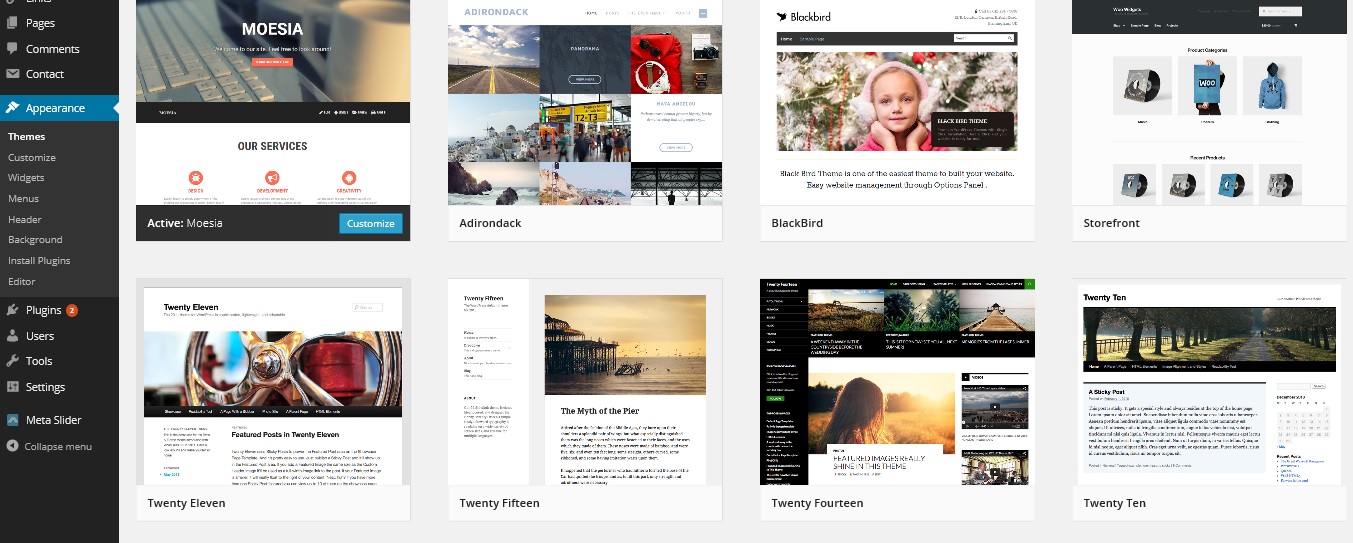Click the Contact envelope icon
Screen dimensions: 1353x543
click(12, 74)
